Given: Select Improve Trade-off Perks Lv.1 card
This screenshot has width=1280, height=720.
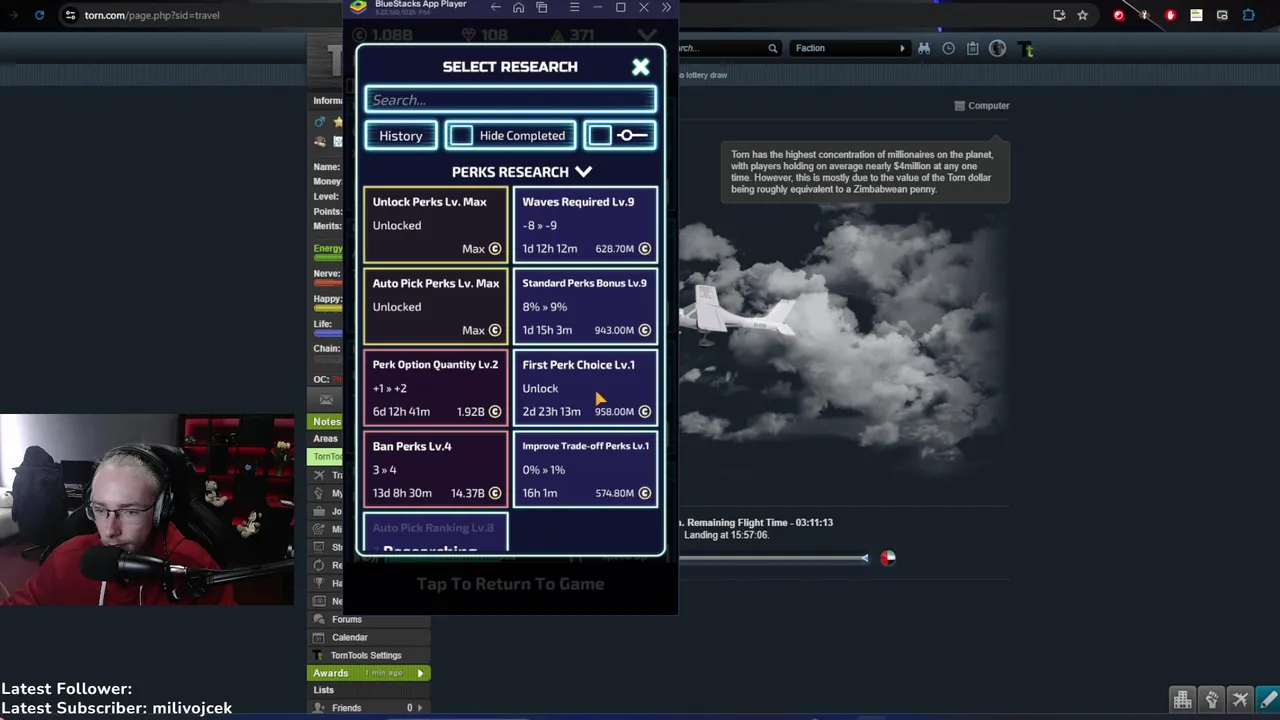Looking at the screenshot, I should point(585,469).
